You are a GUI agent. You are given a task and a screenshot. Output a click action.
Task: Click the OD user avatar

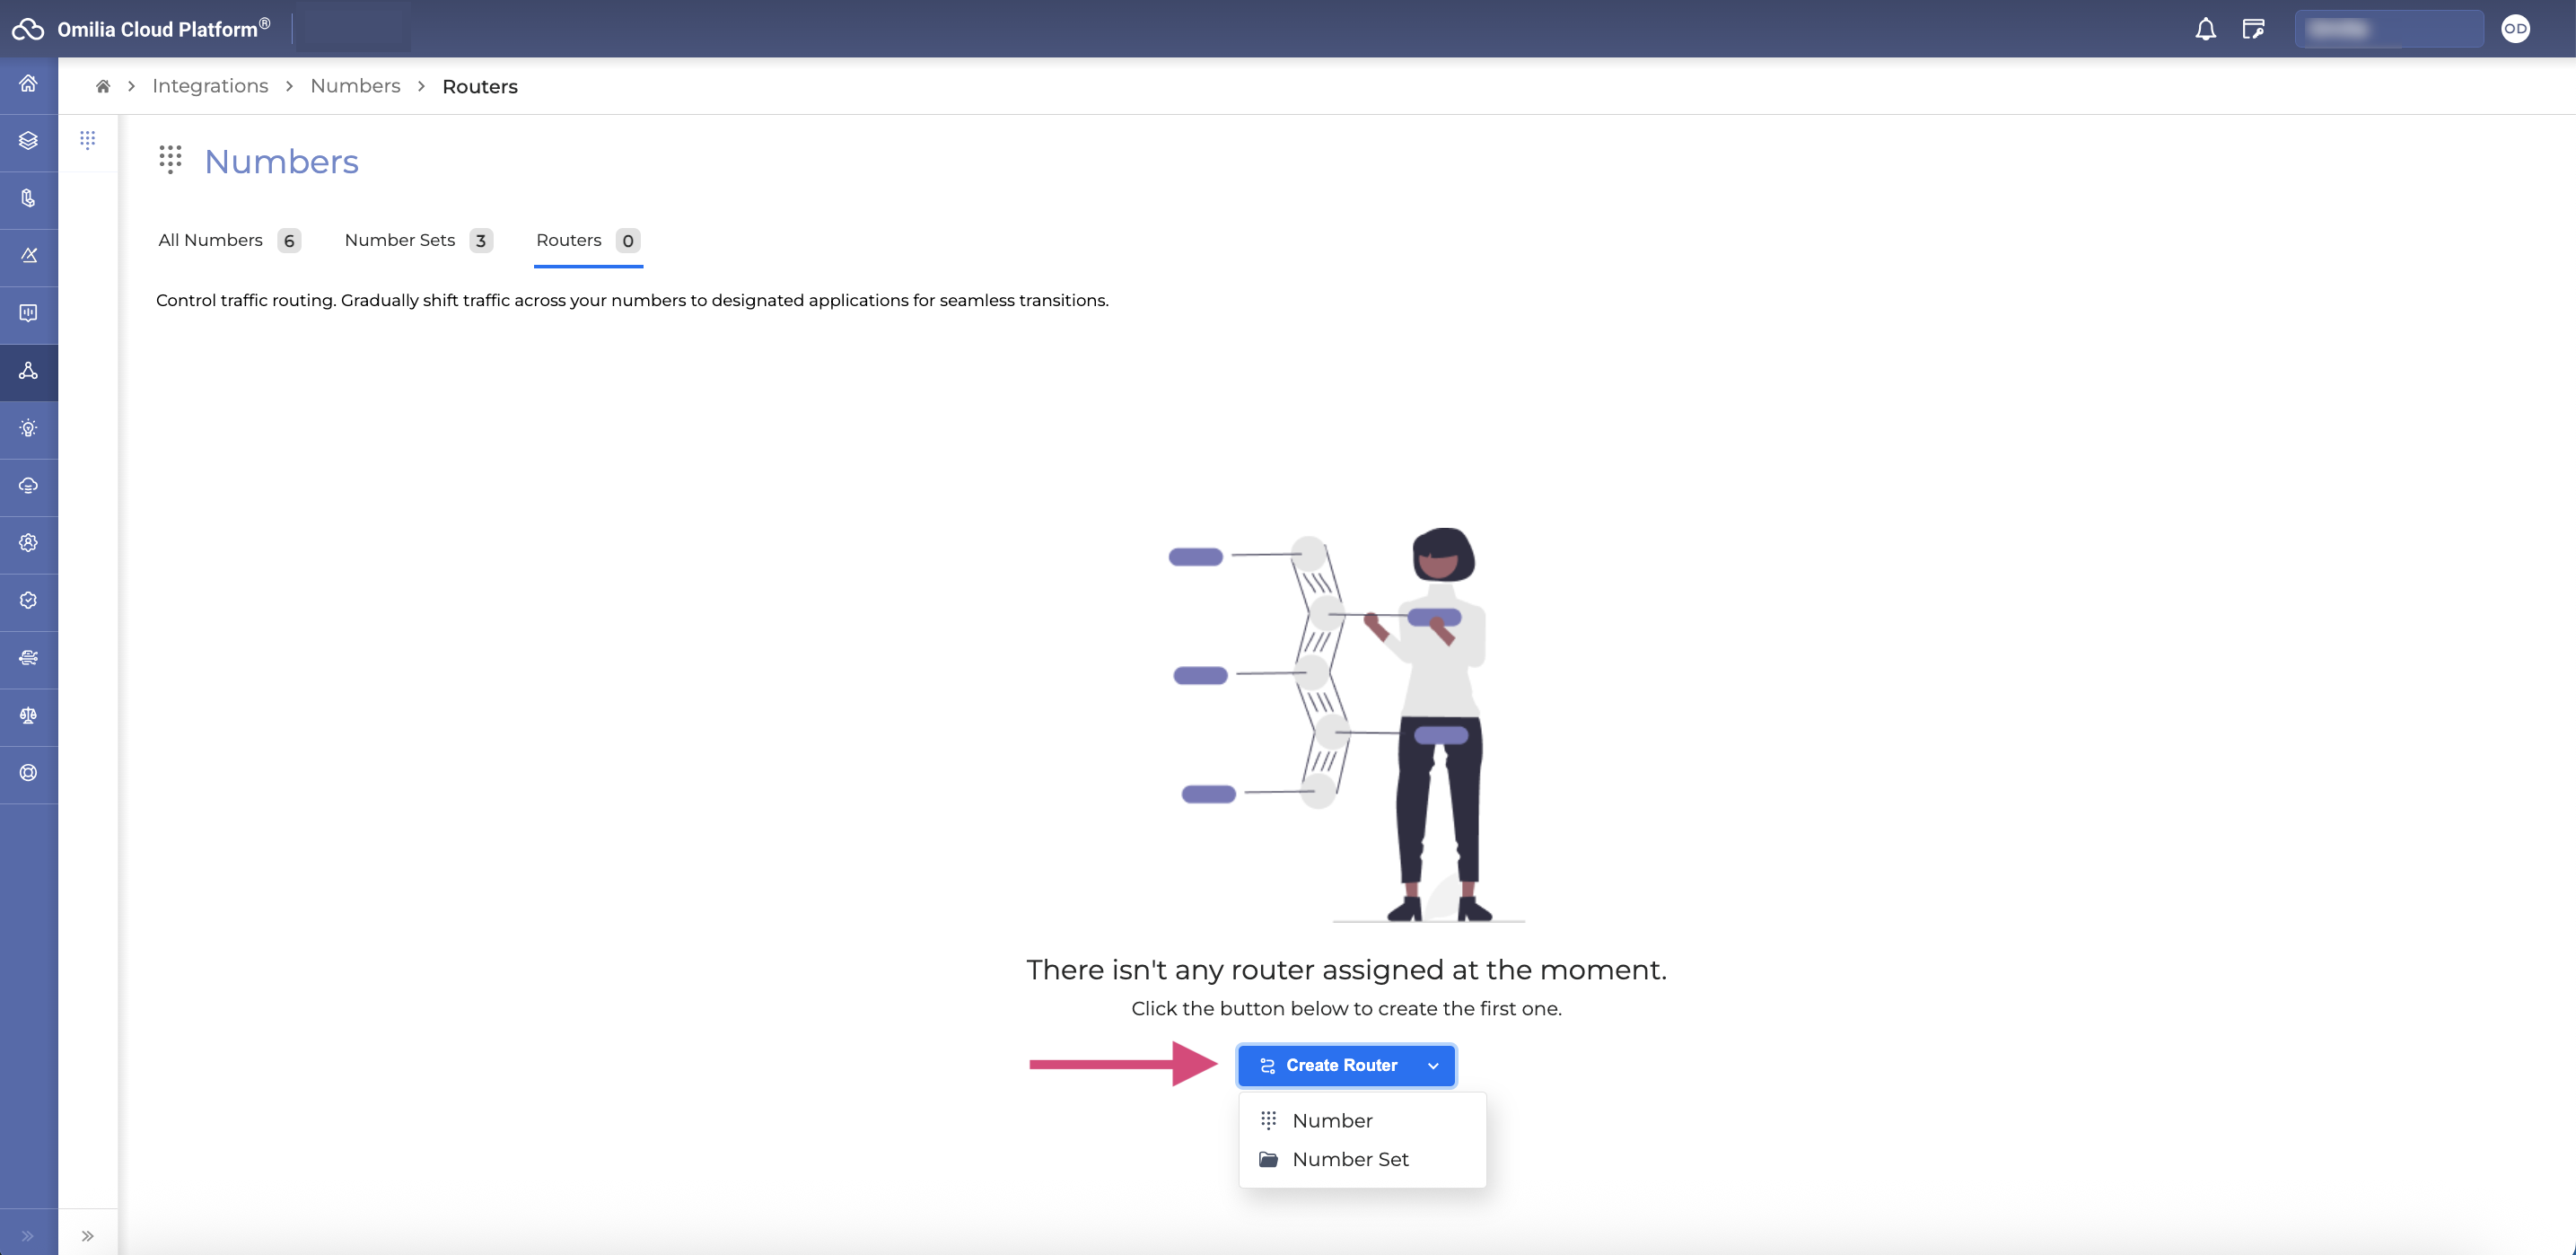tap(2515, 29)
